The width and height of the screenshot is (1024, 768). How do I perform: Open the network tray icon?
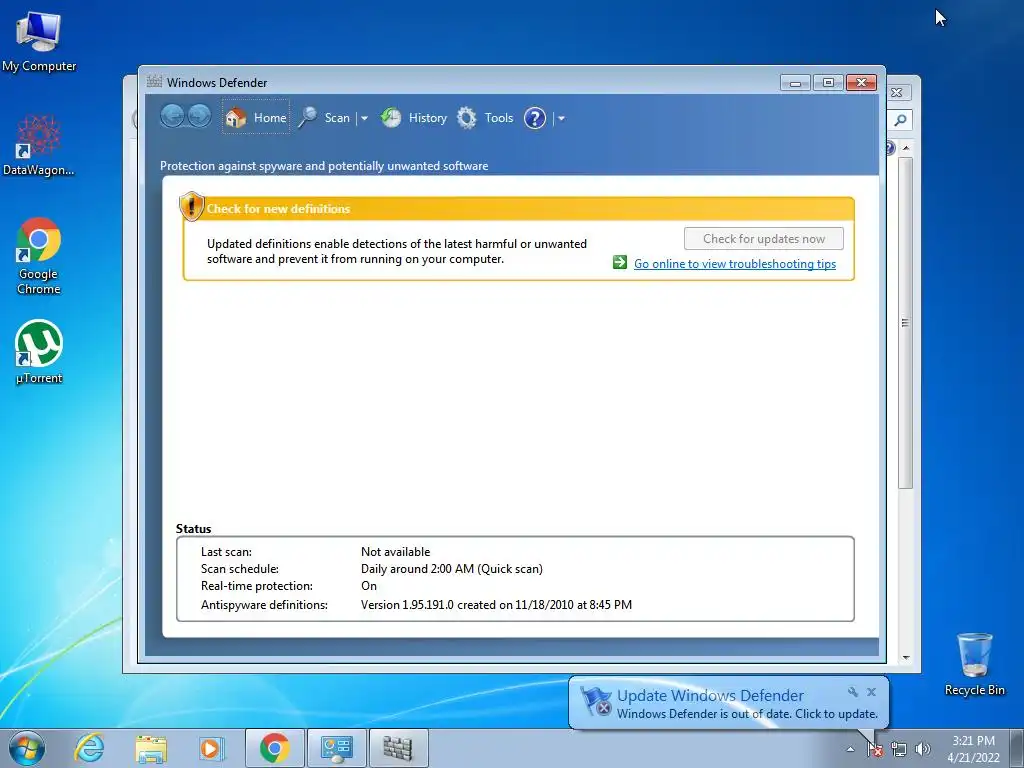[x=899, y=749]
